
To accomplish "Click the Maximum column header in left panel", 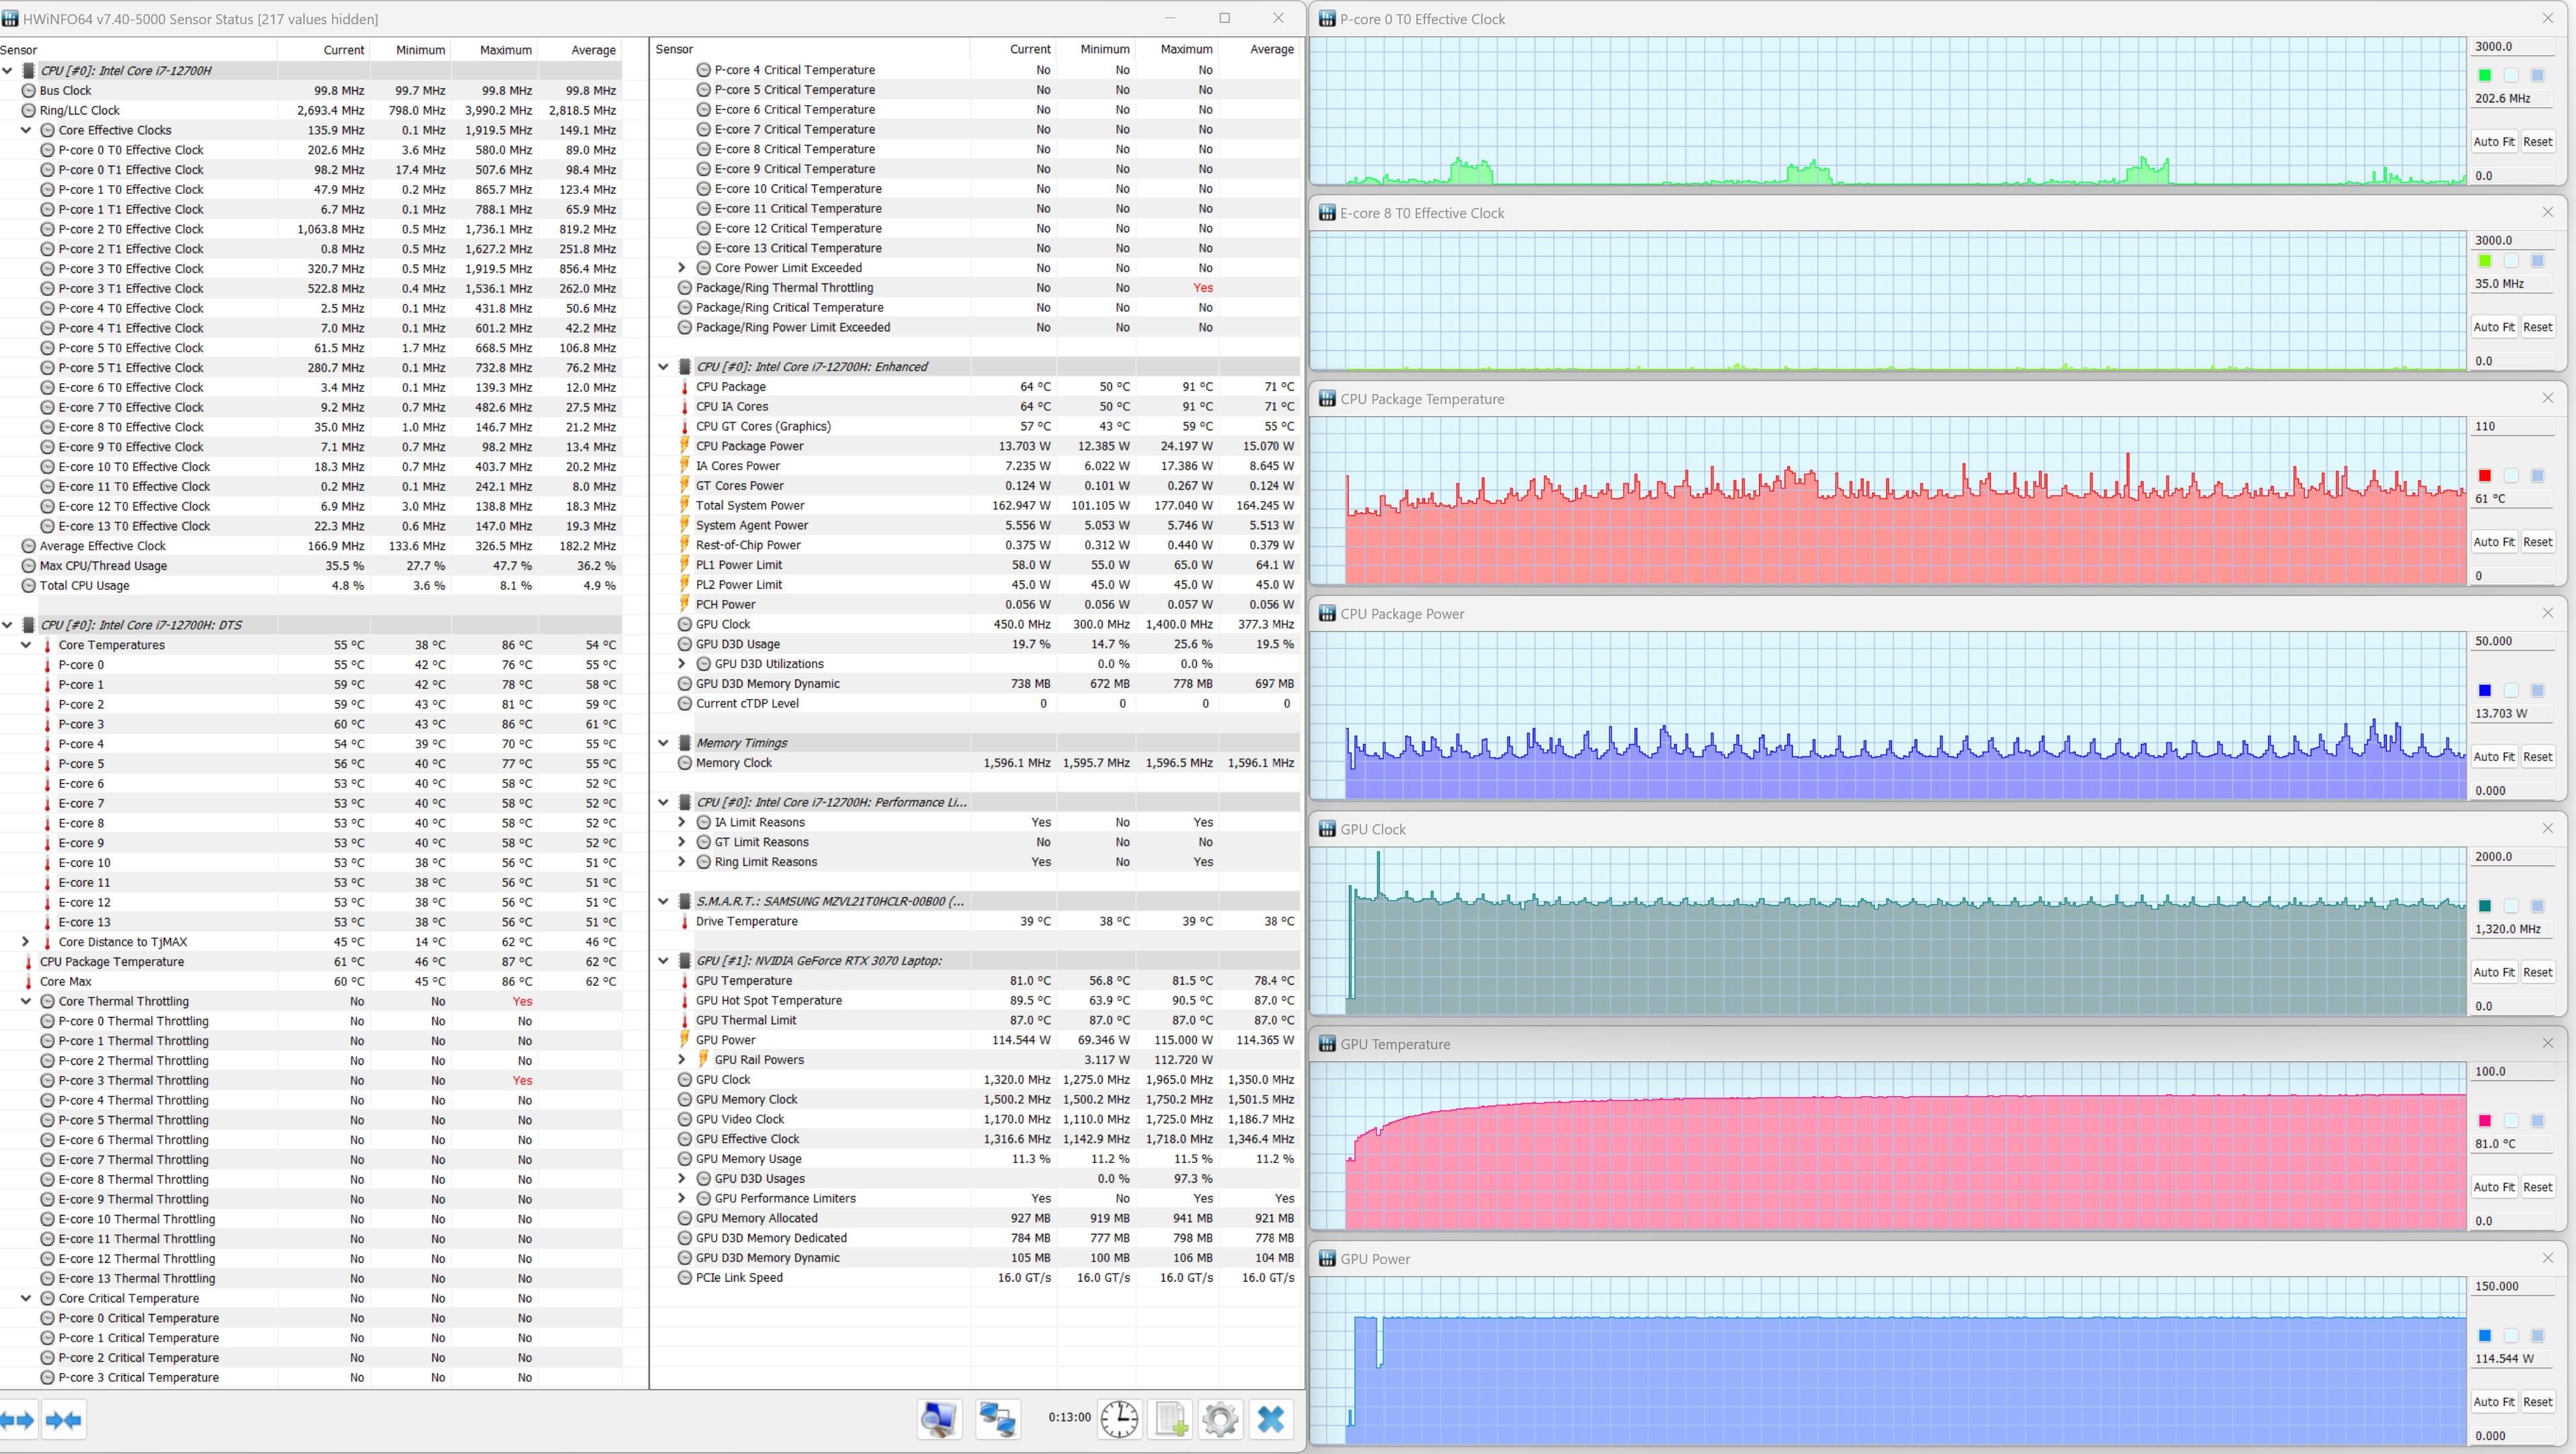I will click(x=505, y=50).
